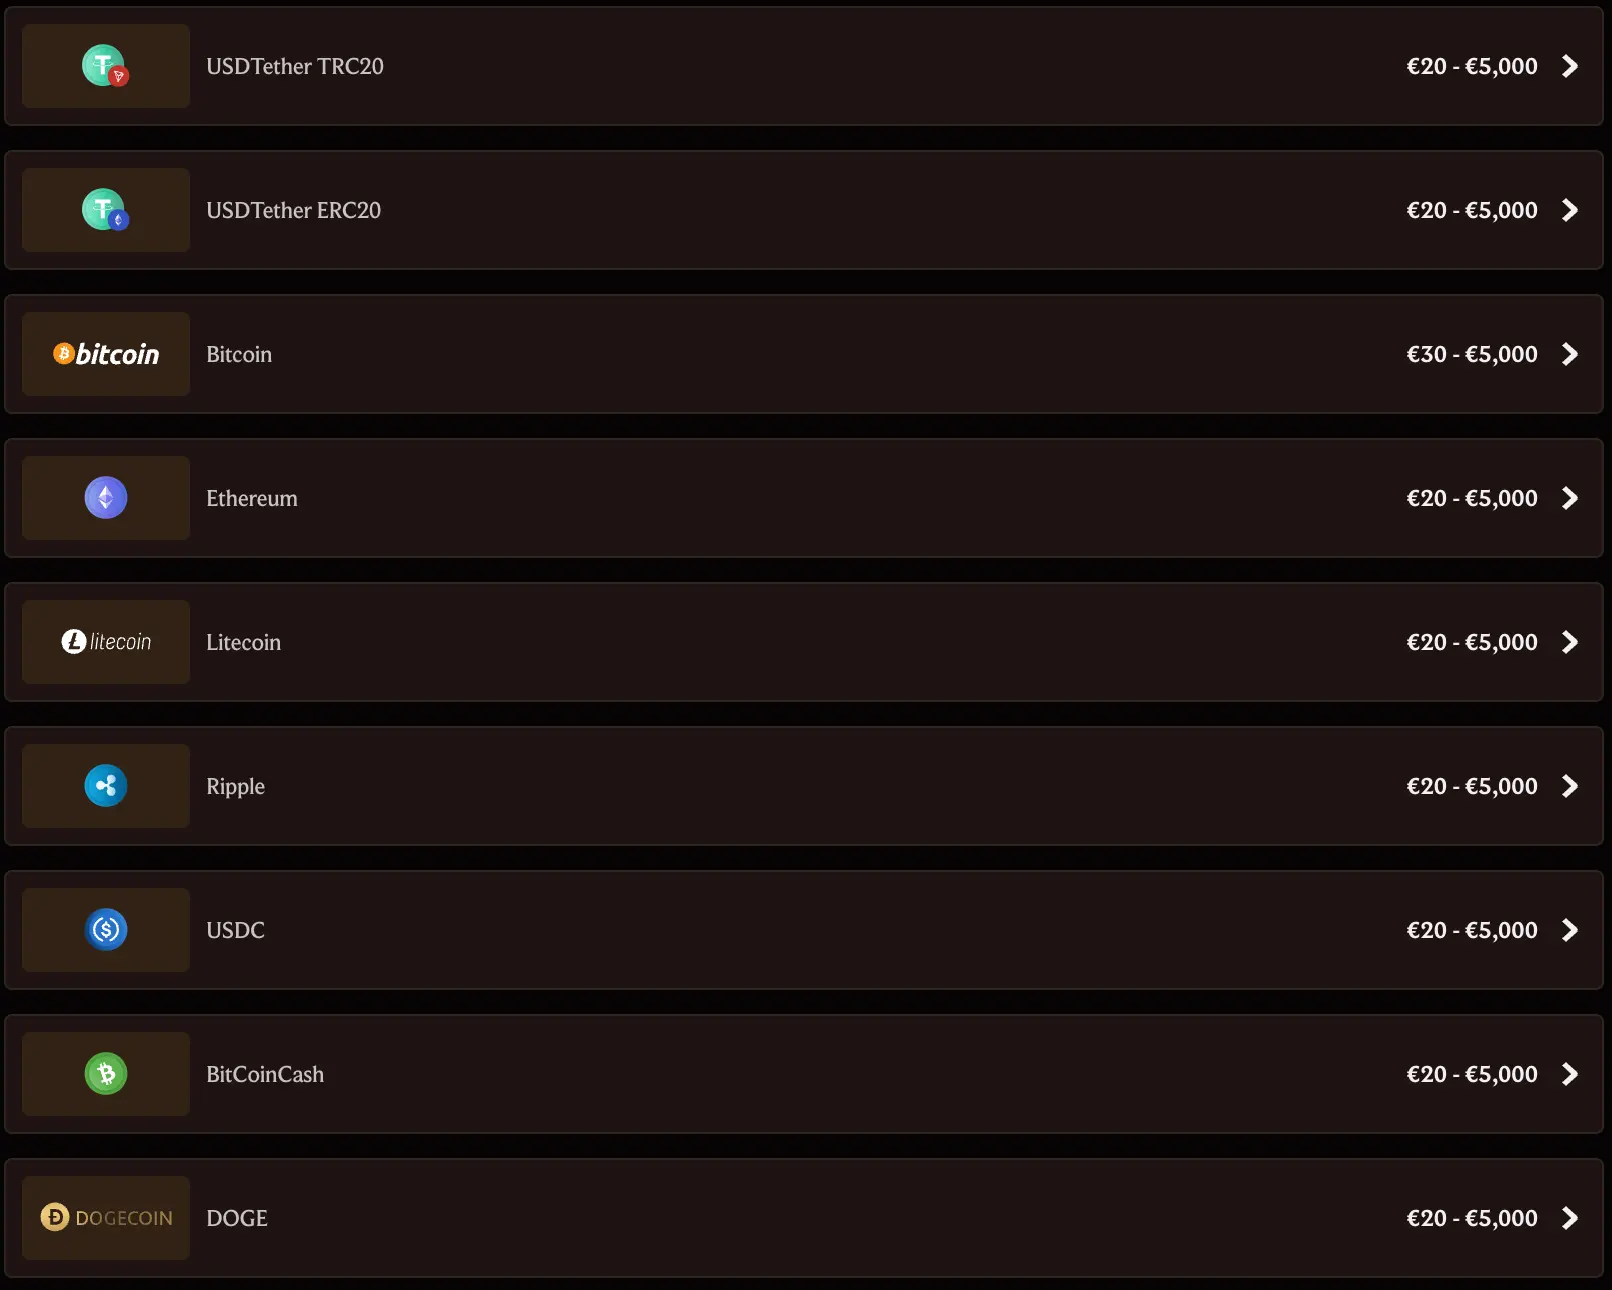The height and width of the screenshot is (1290, 1612).
Task: Expand the USDTether TRC20 row chevron
Action: [1570, 66]
